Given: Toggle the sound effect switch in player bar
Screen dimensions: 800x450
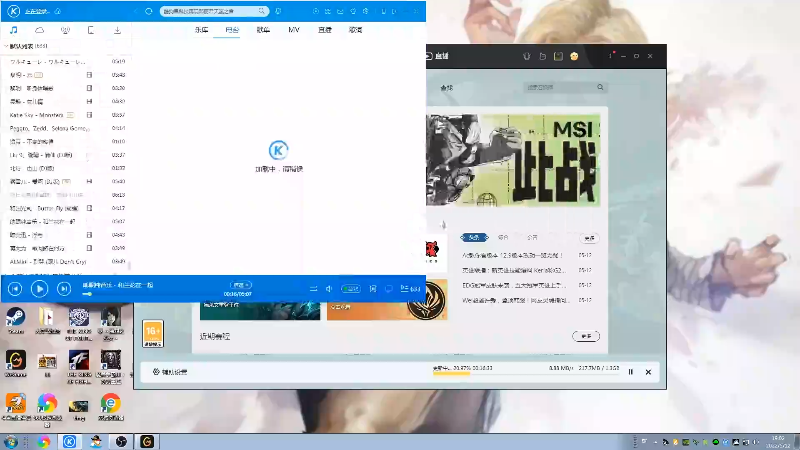Looking at the screenshot, I should [x=351, y=289].
